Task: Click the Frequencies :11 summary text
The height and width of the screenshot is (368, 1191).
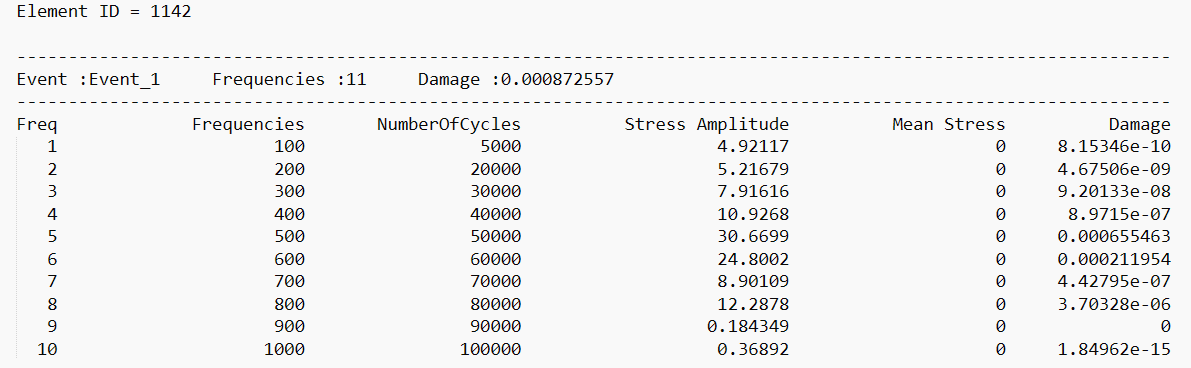Action: 289,79
